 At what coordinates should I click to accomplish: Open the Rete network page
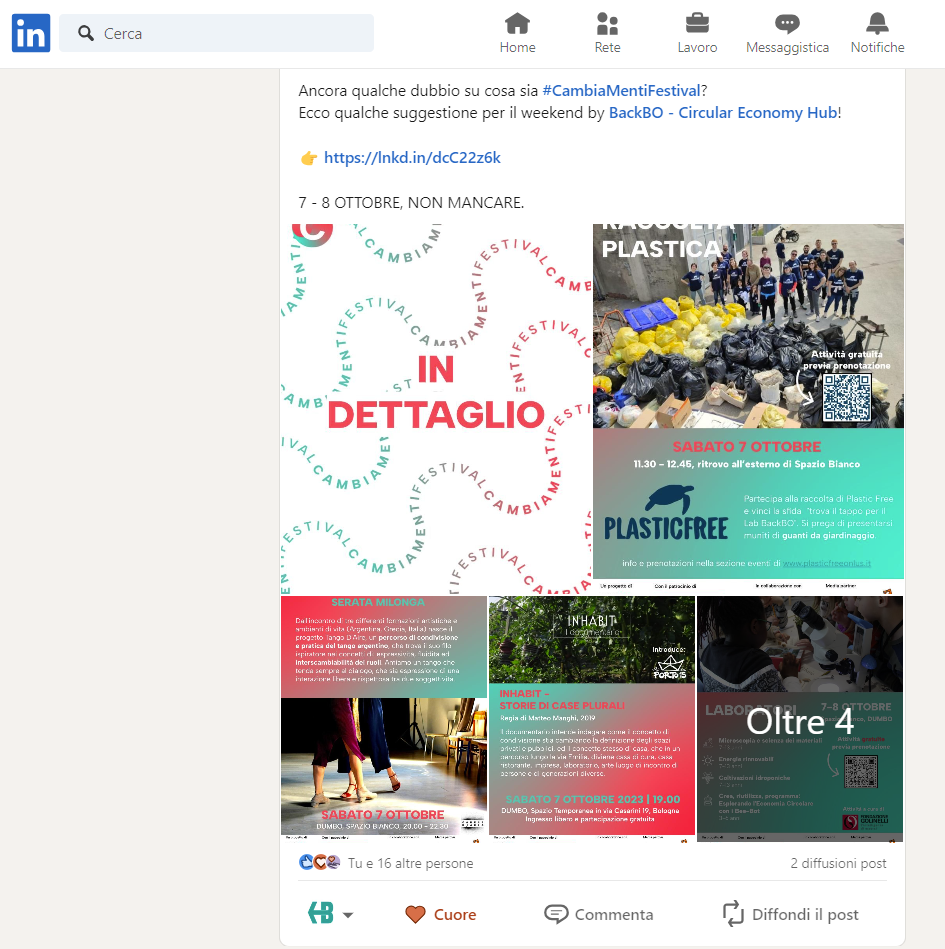click(x=607, y=34)
